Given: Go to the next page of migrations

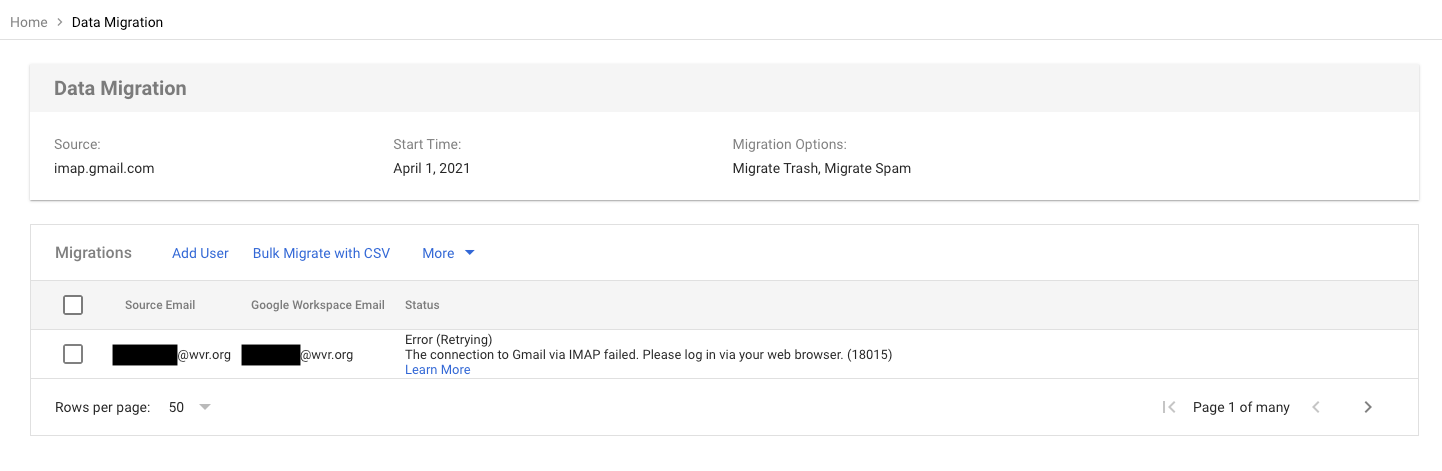Looking at the screenshot, I should click(1368, 407).
